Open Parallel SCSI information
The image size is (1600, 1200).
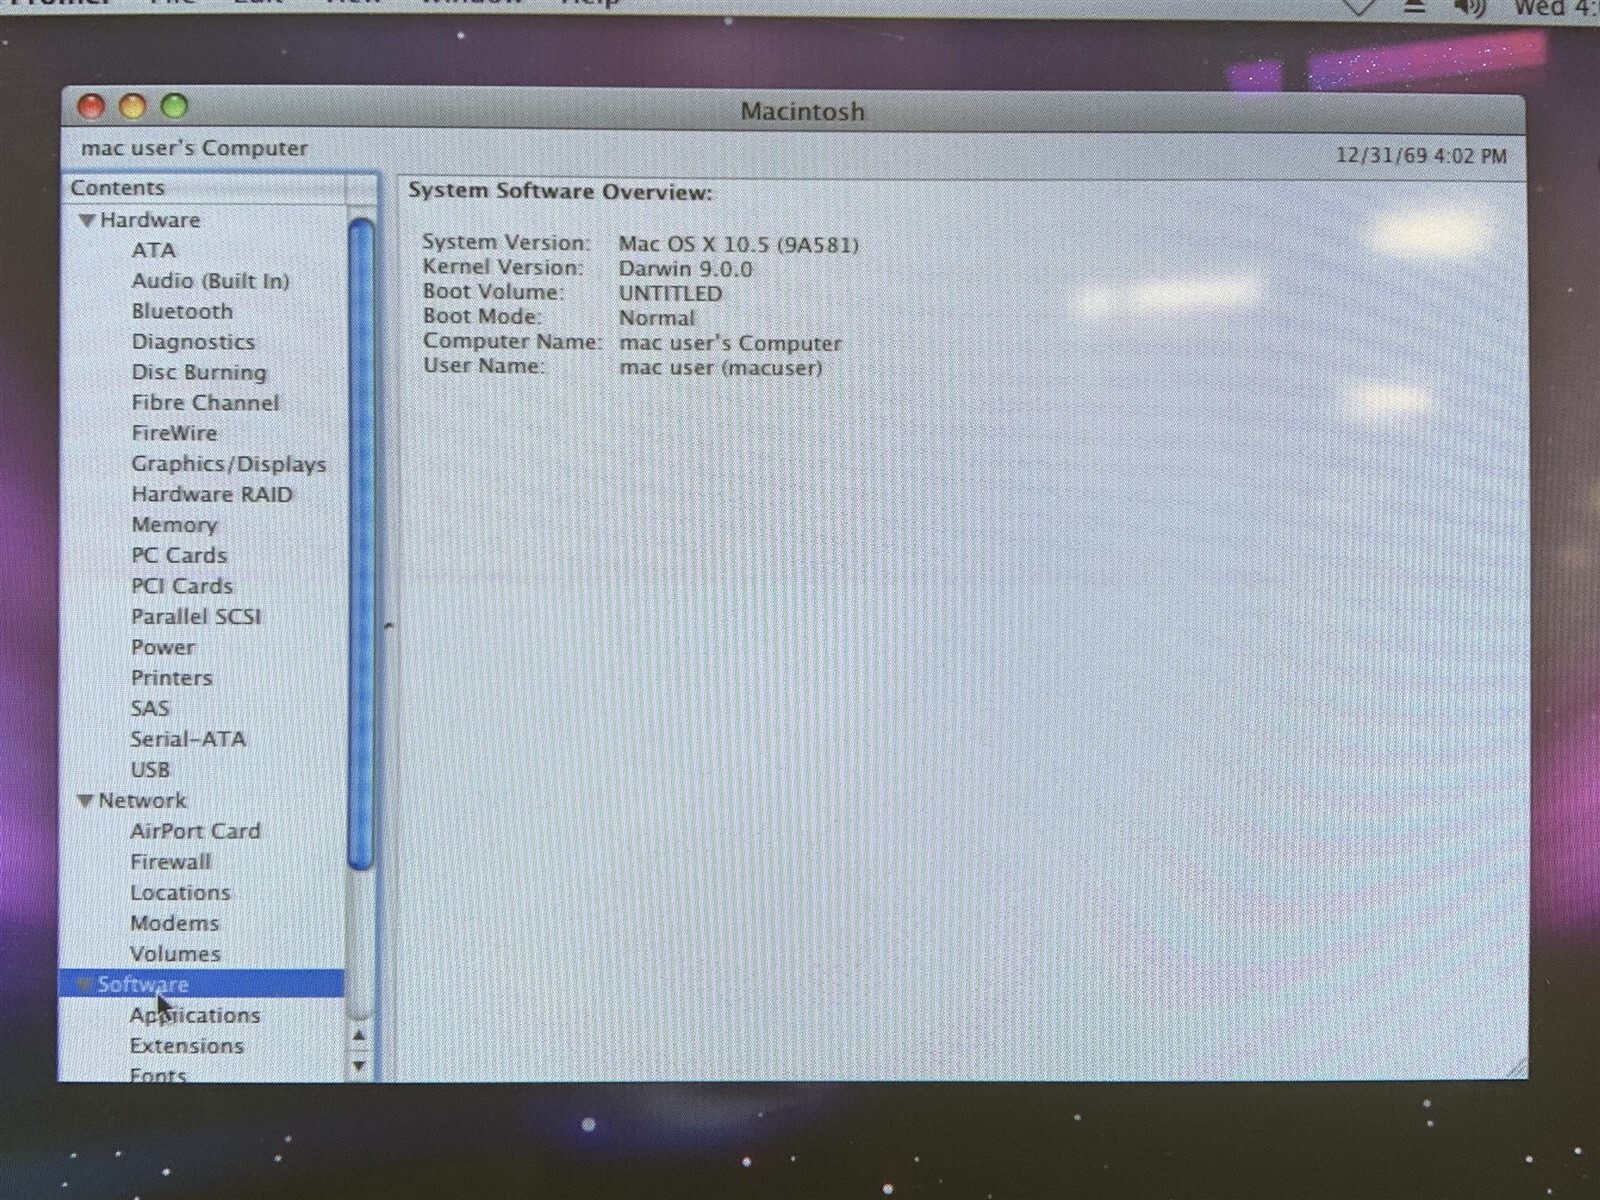196,617
